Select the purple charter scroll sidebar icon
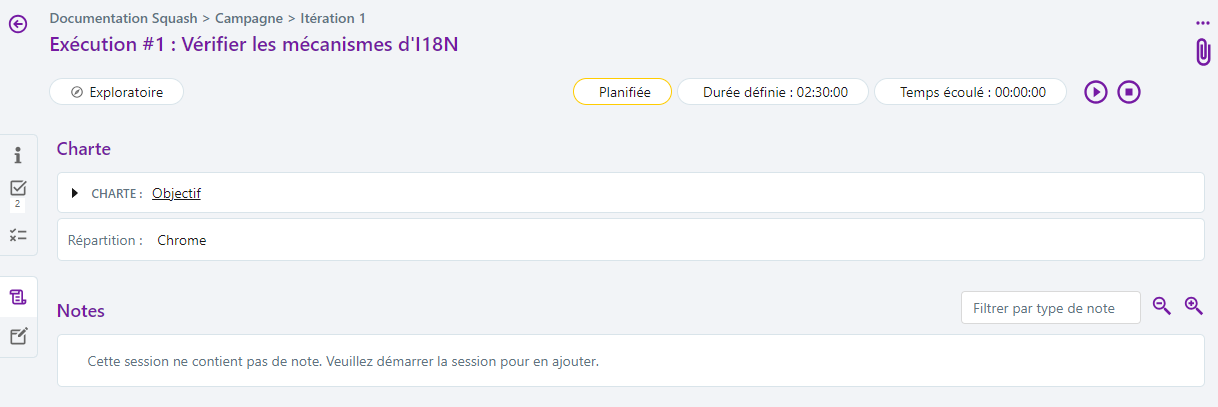 (x=18, y=297)
